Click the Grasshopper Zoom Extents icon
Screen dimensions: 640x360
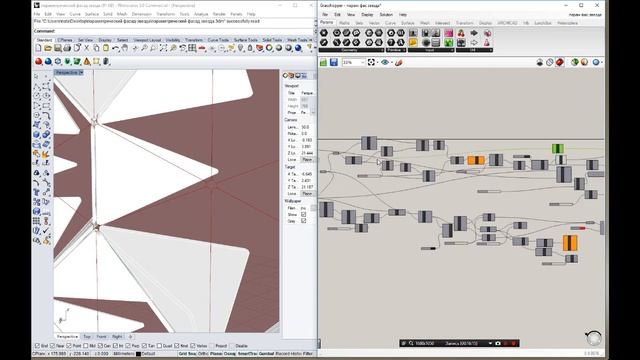click(x=371, y=62)
